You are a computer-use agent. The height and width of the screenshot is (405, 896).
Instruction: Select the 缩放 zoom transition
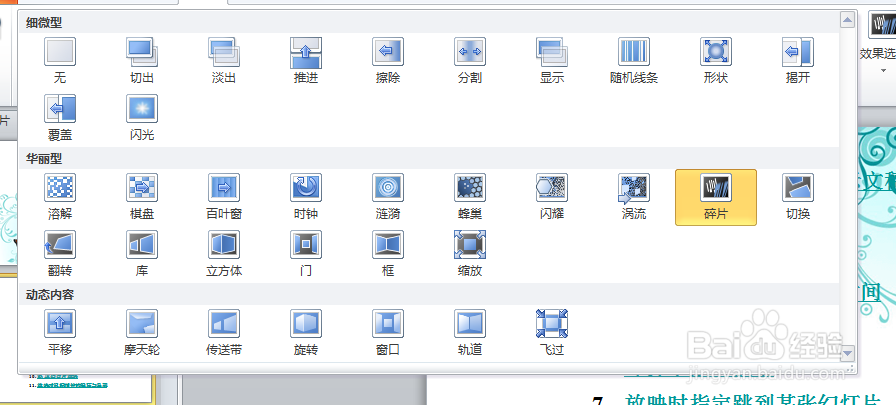[470, 254]
